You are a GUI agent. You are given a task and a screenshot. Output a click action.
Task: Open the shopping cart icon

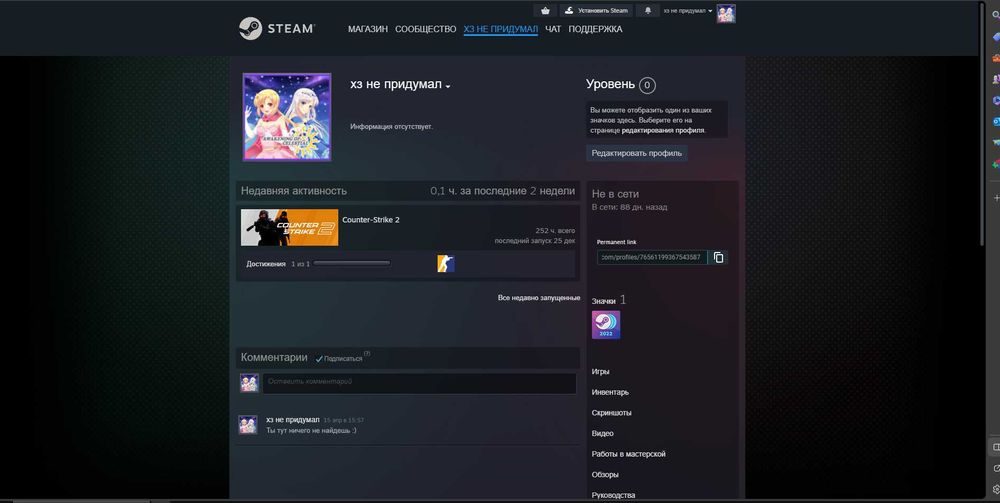(545, 11)
